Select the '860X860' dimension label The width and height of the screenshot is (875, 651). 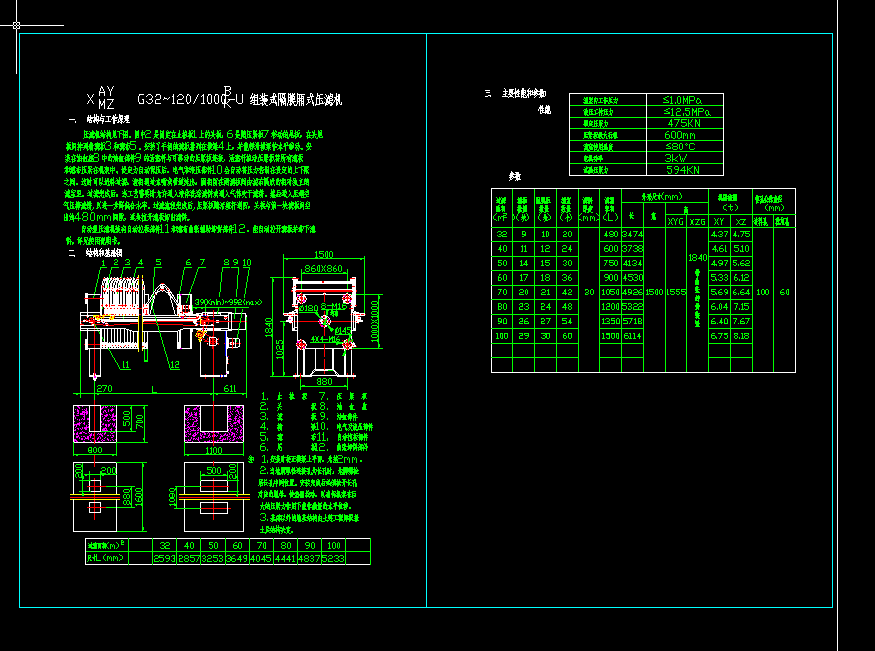coord(324,268)
